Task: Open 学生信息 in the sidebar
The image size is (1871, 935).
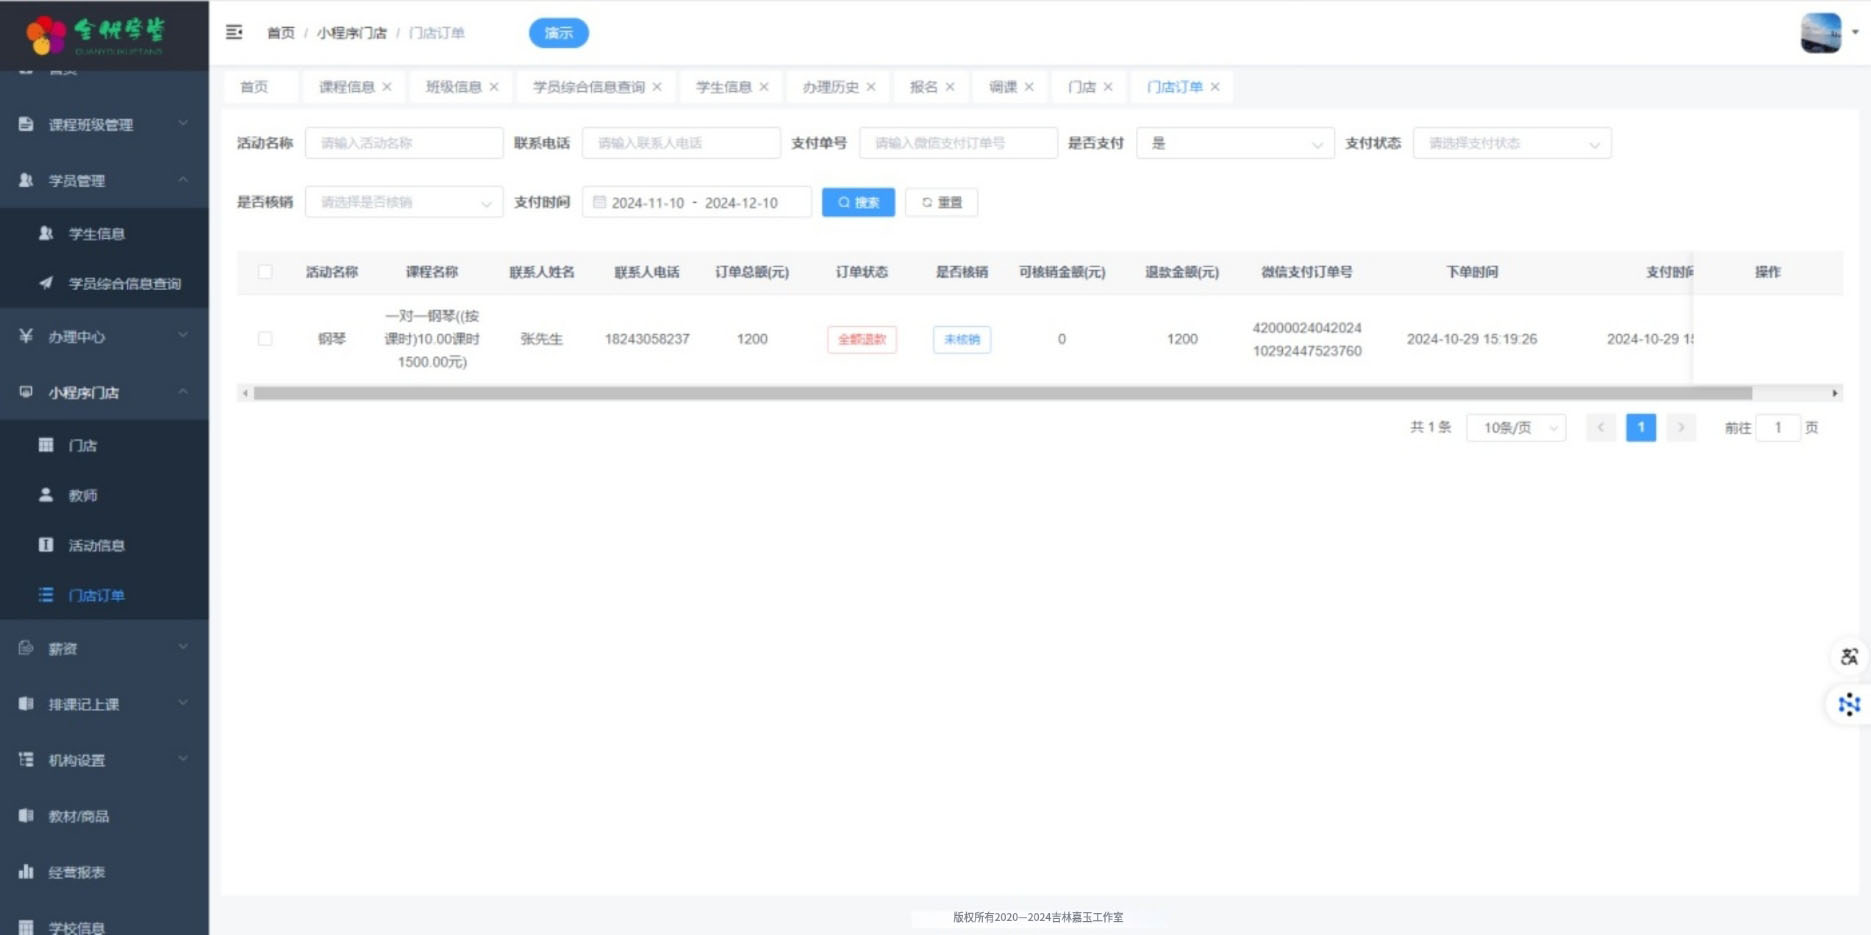Action: 96,234
